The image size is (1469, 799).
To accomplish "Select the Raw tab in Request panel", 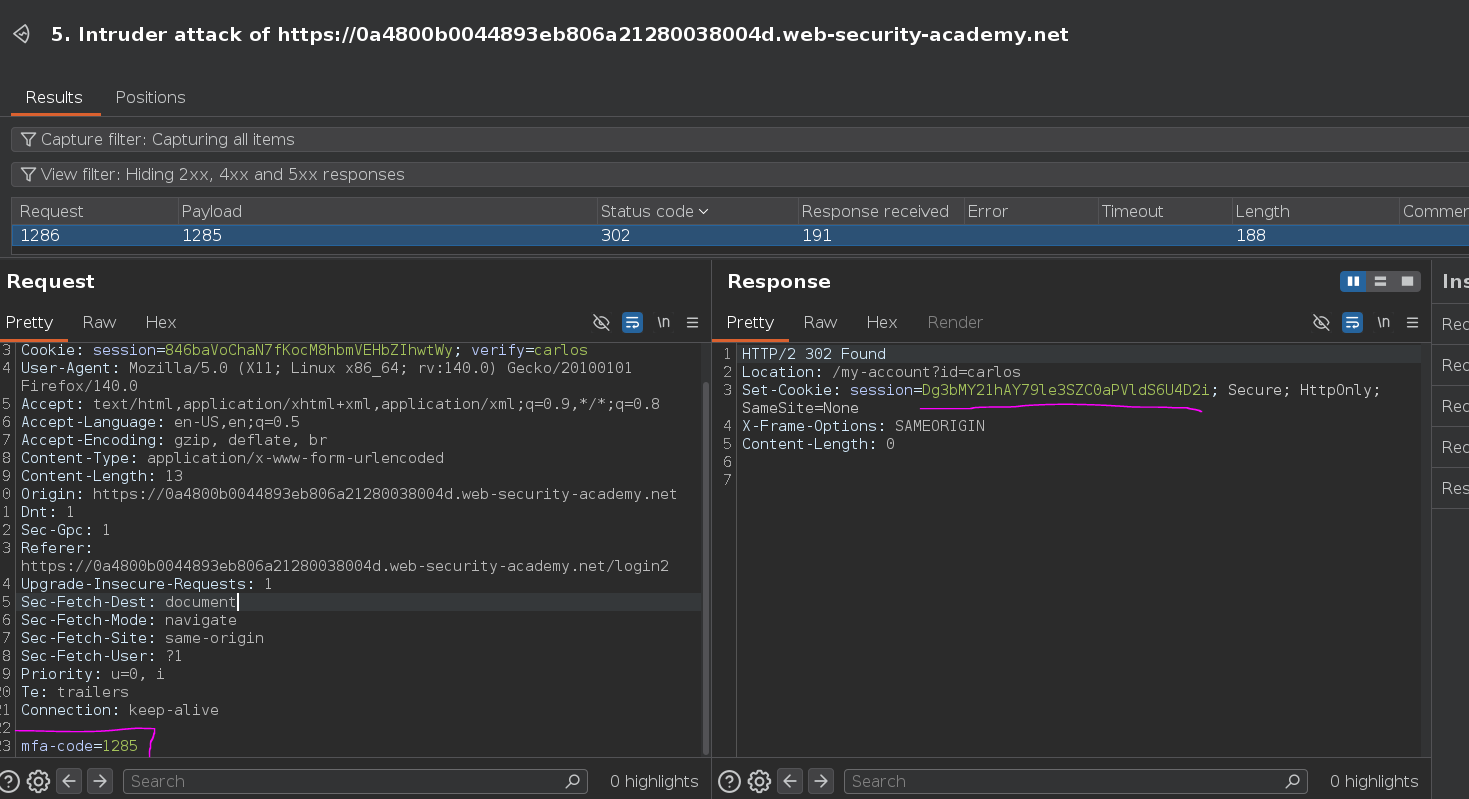I will (x=99, y=322).
